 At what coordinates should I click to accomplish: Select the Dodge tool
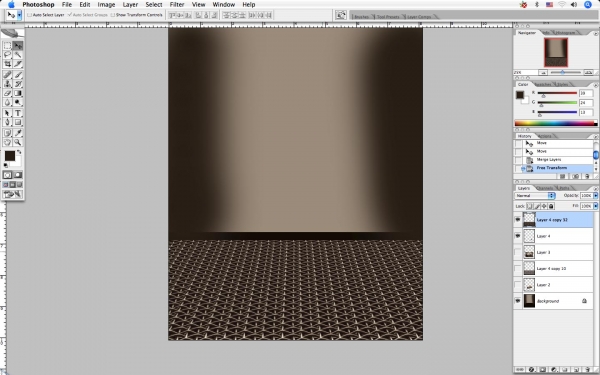(18, 102)
